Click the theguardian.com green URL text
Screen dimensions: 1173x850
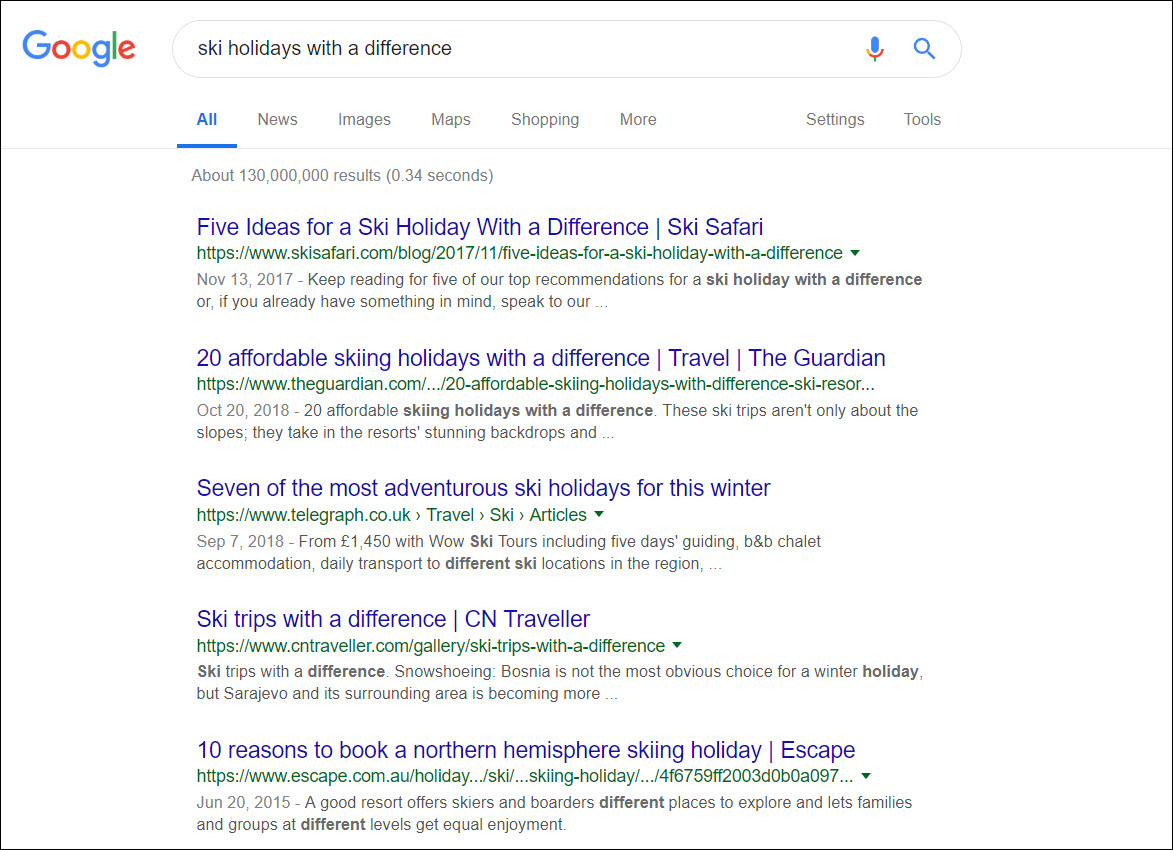click(x=536, y=384)
